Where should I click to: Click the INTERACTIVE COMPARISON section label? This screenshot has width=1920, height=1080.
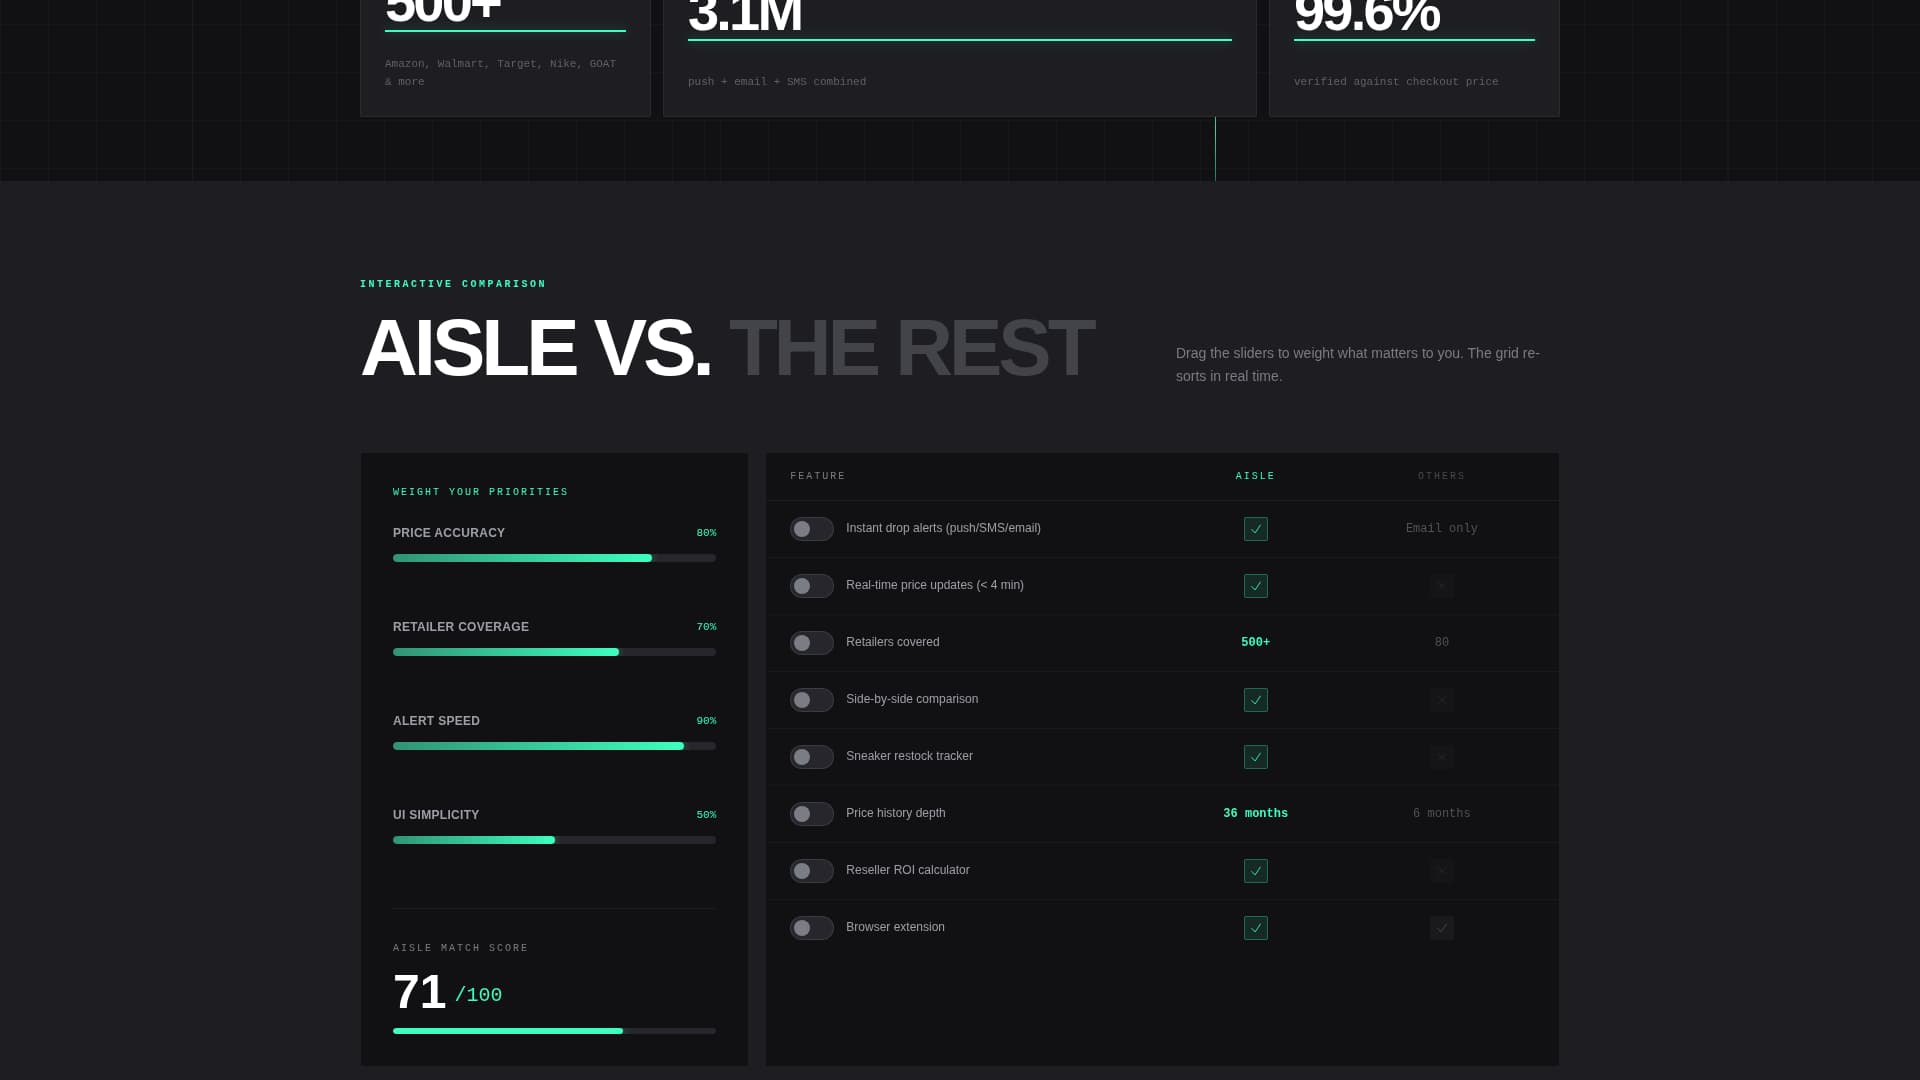453,284
